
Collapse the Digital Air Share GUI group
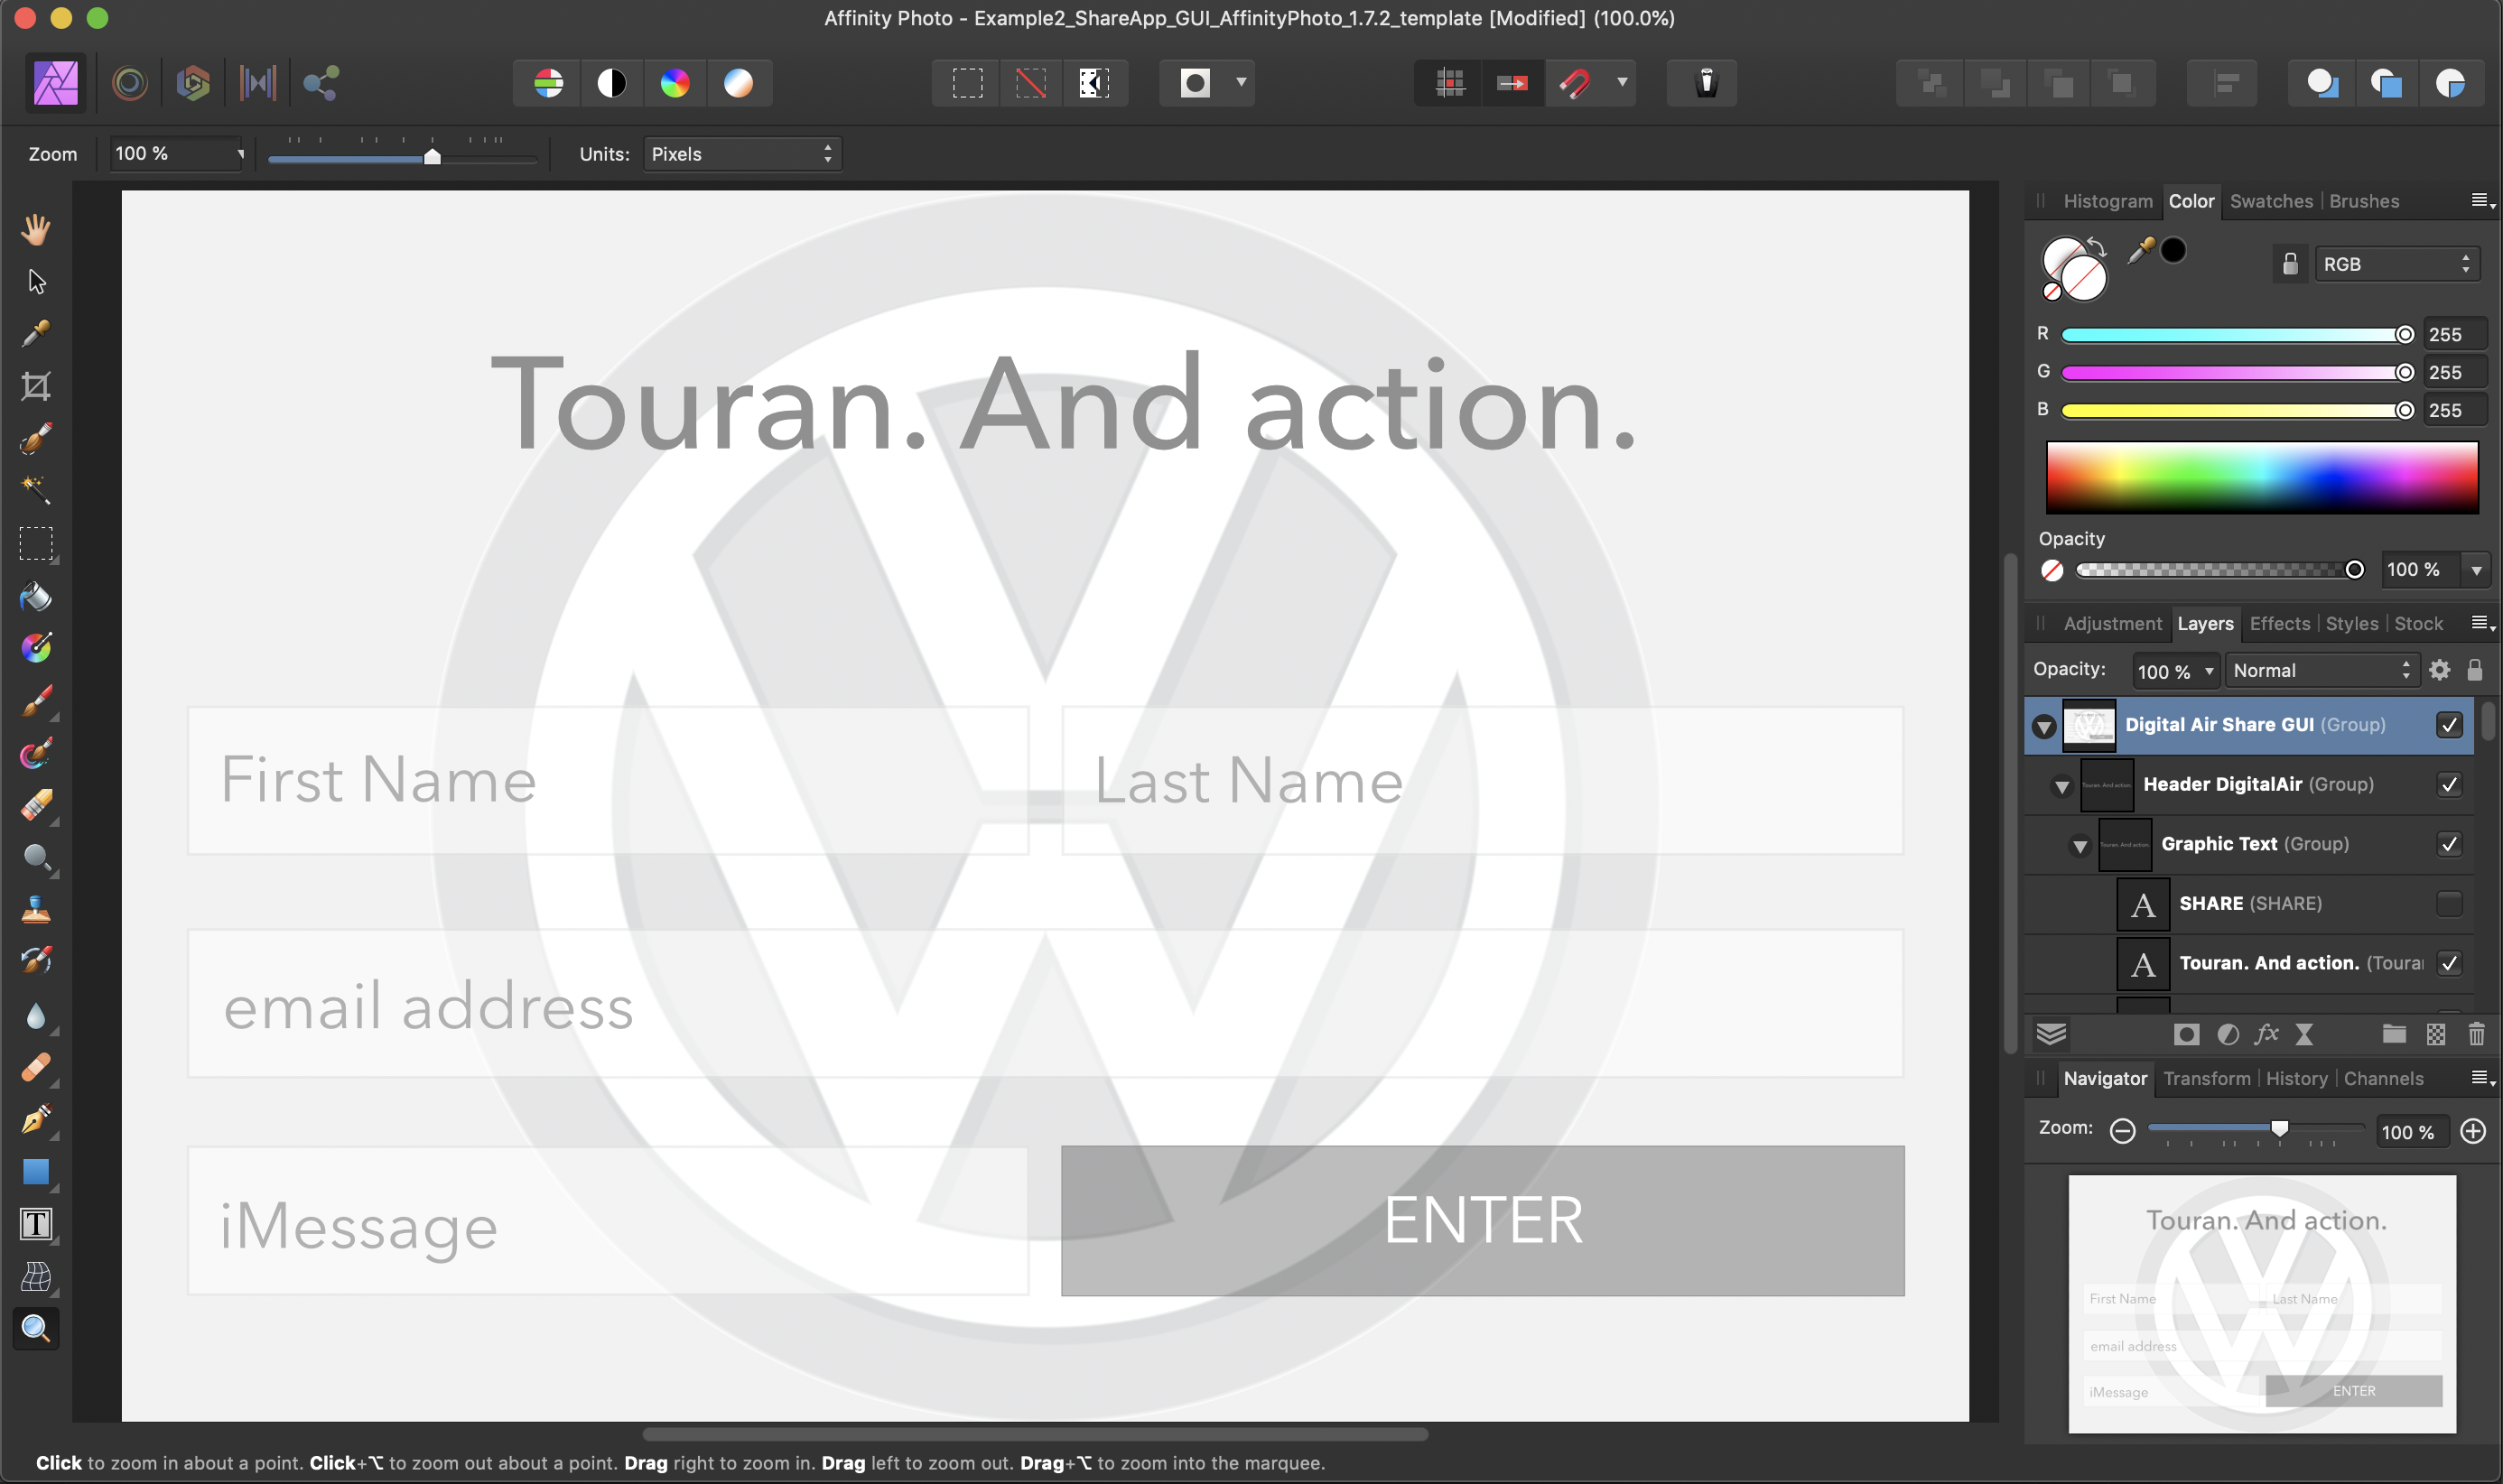pos(2044,726)
